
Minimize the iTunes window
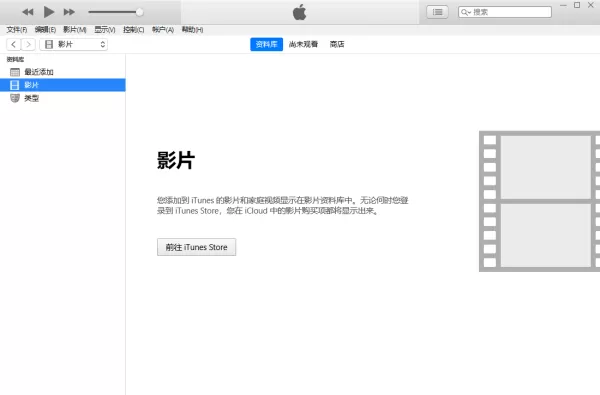(563, 5)
